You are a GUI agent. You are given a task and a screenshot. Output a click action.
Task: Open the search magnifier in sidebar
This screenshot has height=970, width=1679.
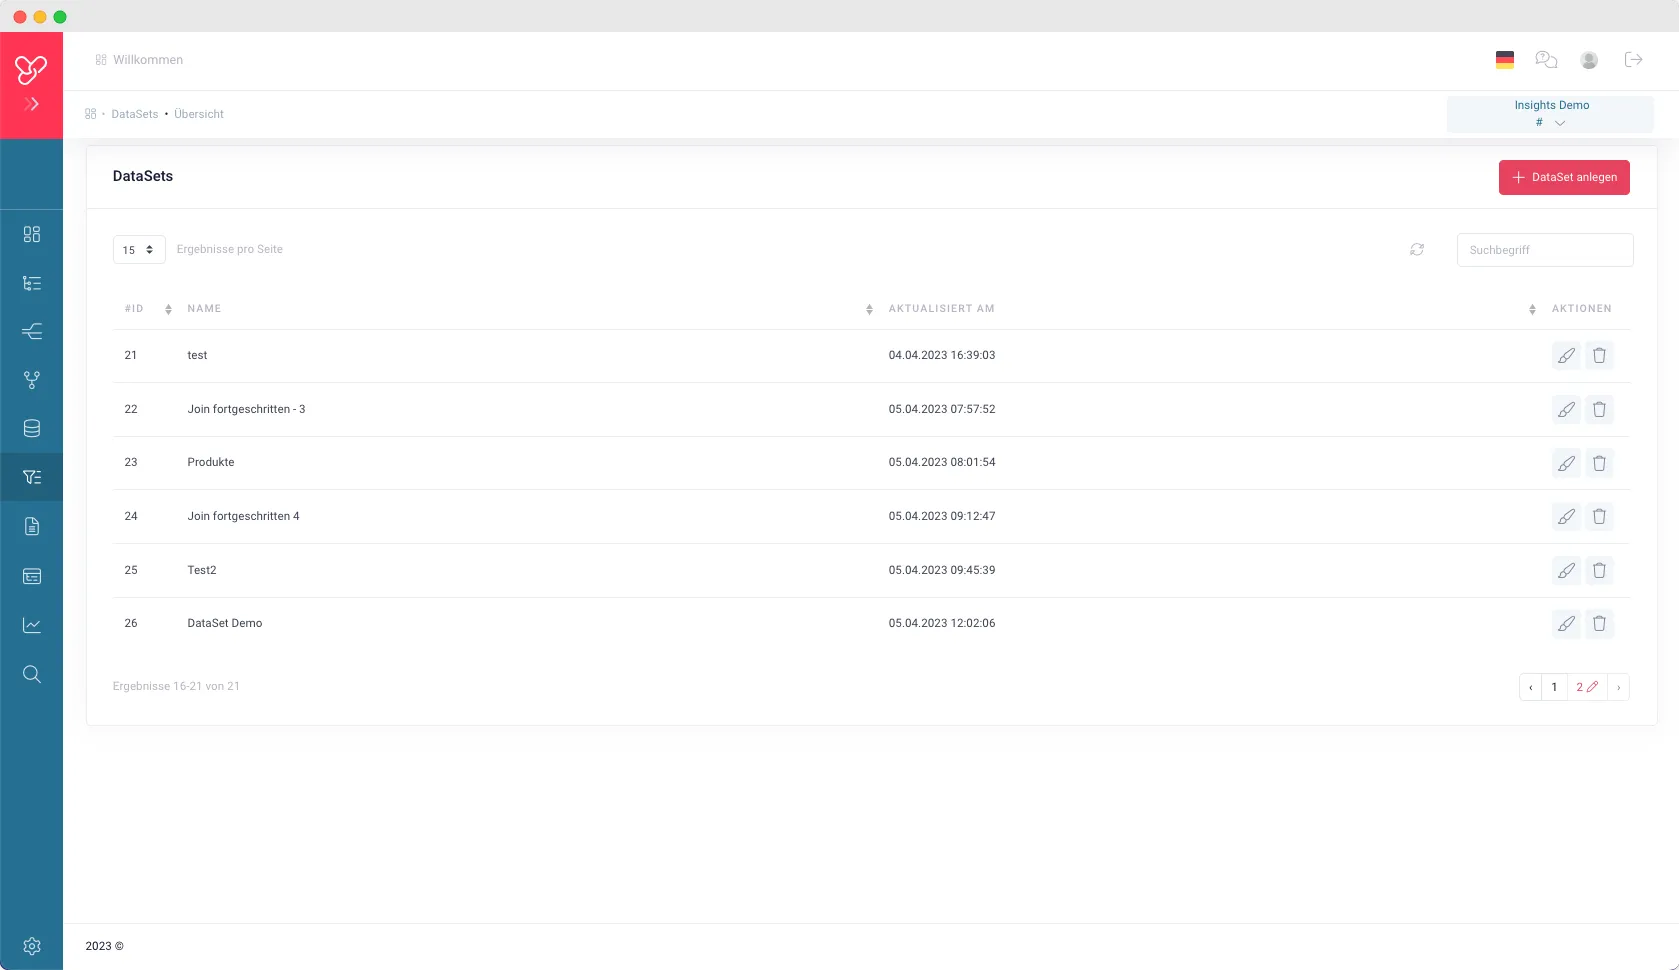point(32,674)
